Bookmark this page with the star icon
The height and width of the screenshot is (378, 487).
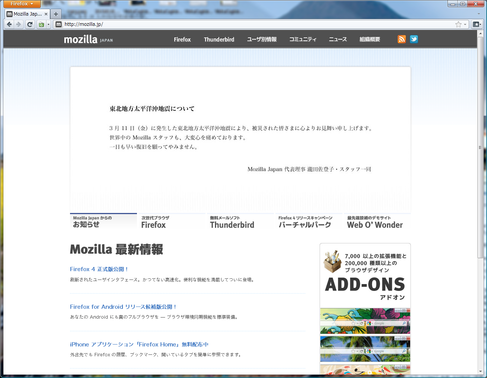point(458,24)
